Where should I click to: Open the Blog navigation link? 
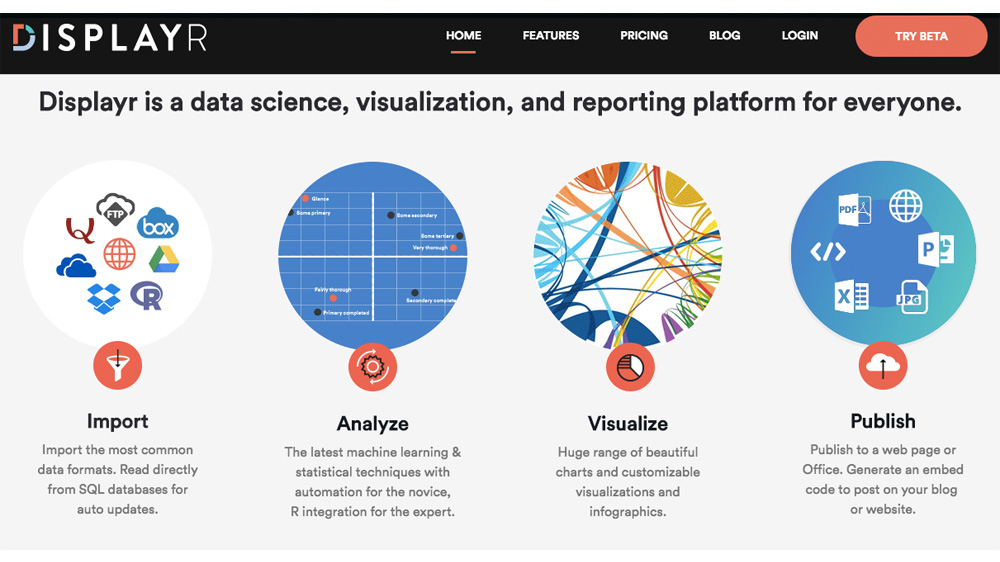[725, 36]
